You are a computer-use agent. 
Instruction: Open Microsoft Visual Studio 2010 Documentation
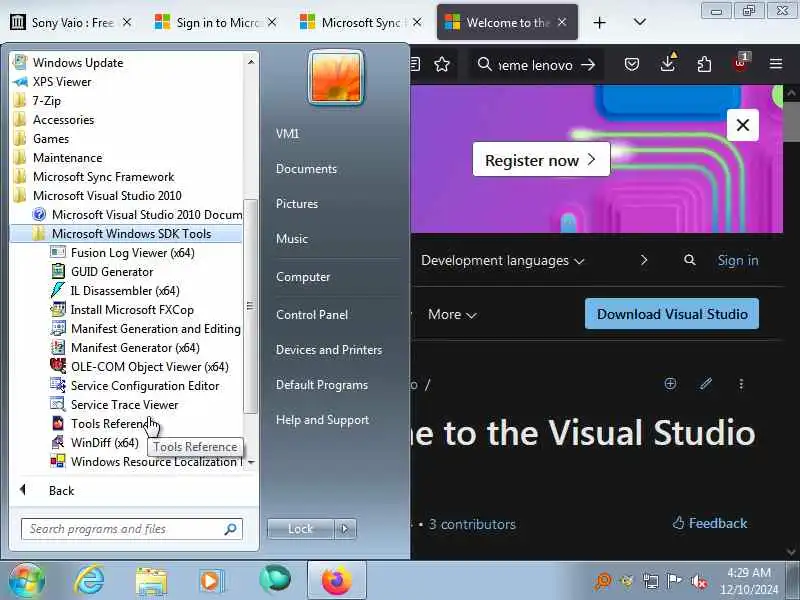(x=137, y=214)
